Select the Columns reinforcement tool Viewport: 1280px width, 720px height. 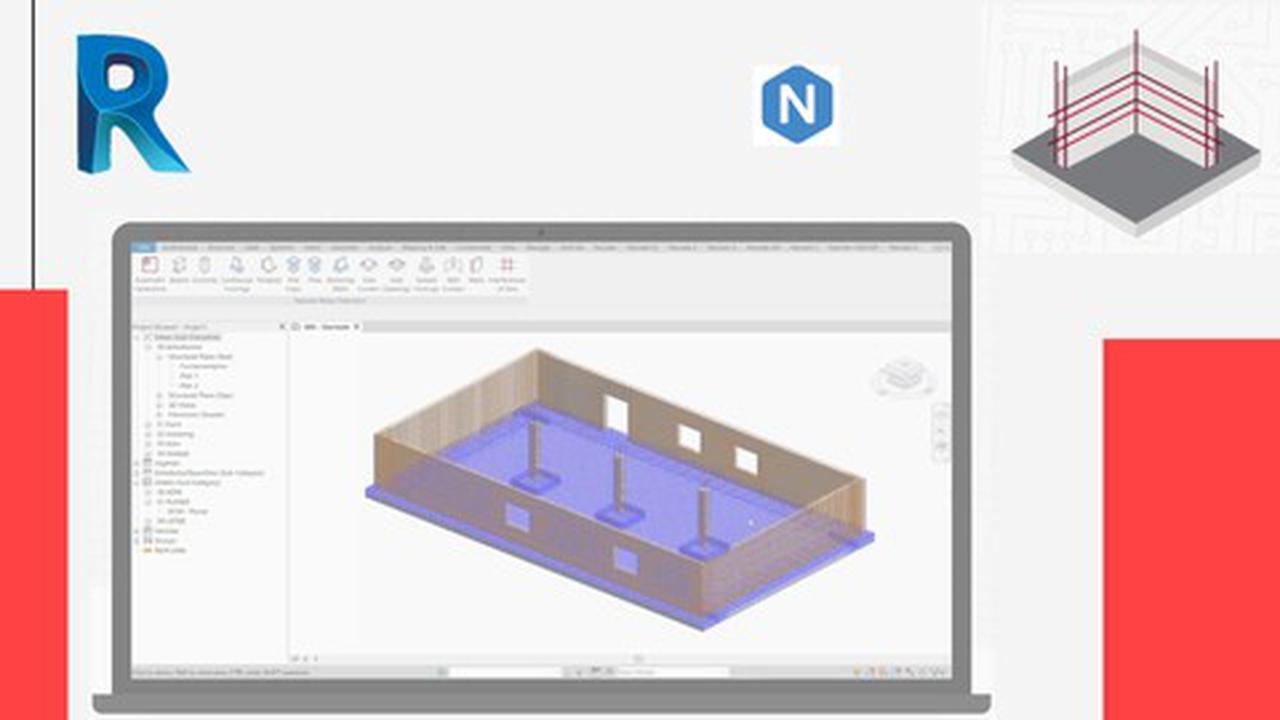(204, 267)
